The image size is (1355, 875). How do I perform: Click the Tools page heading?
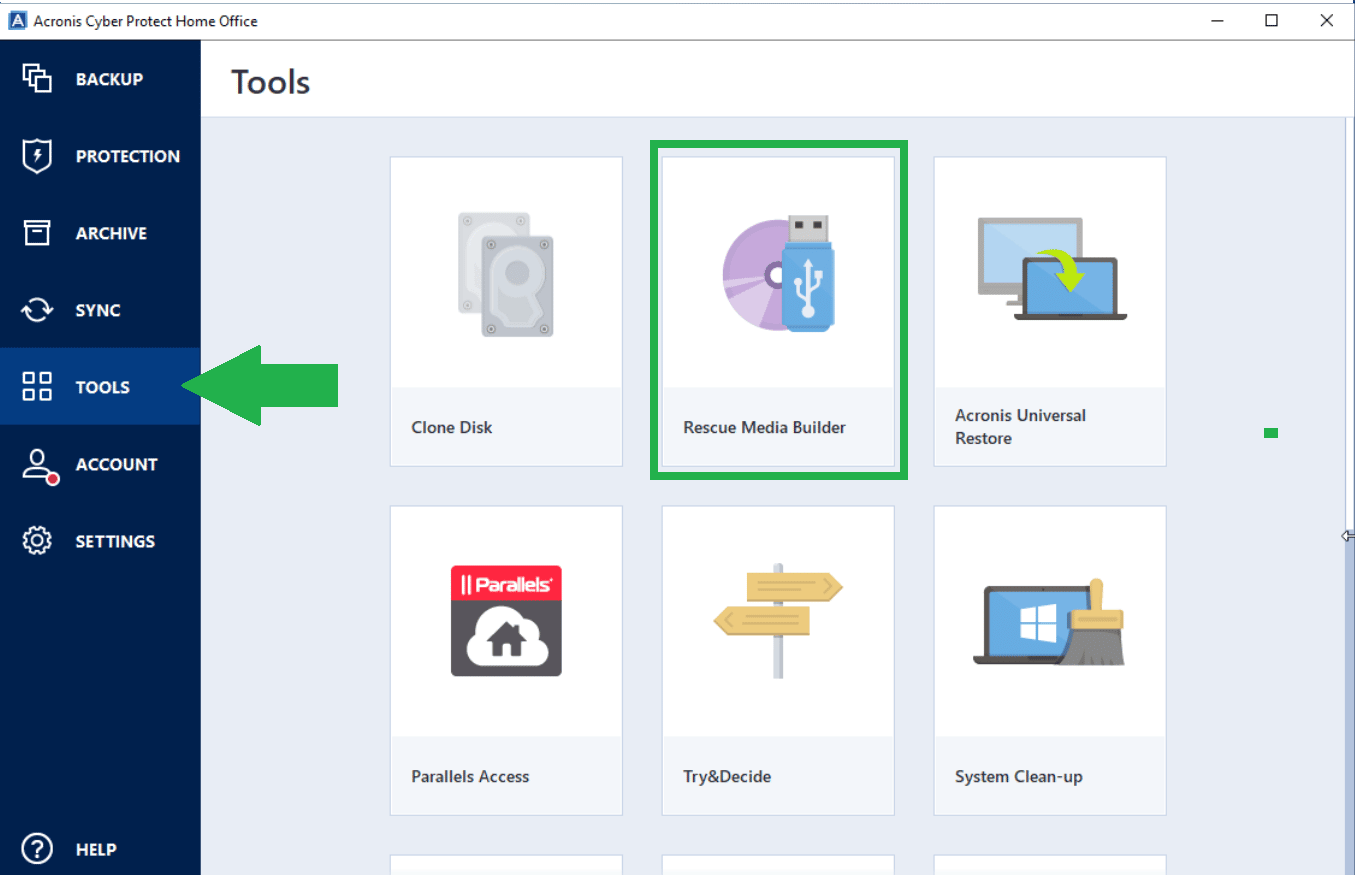click(x=271, y=82)
